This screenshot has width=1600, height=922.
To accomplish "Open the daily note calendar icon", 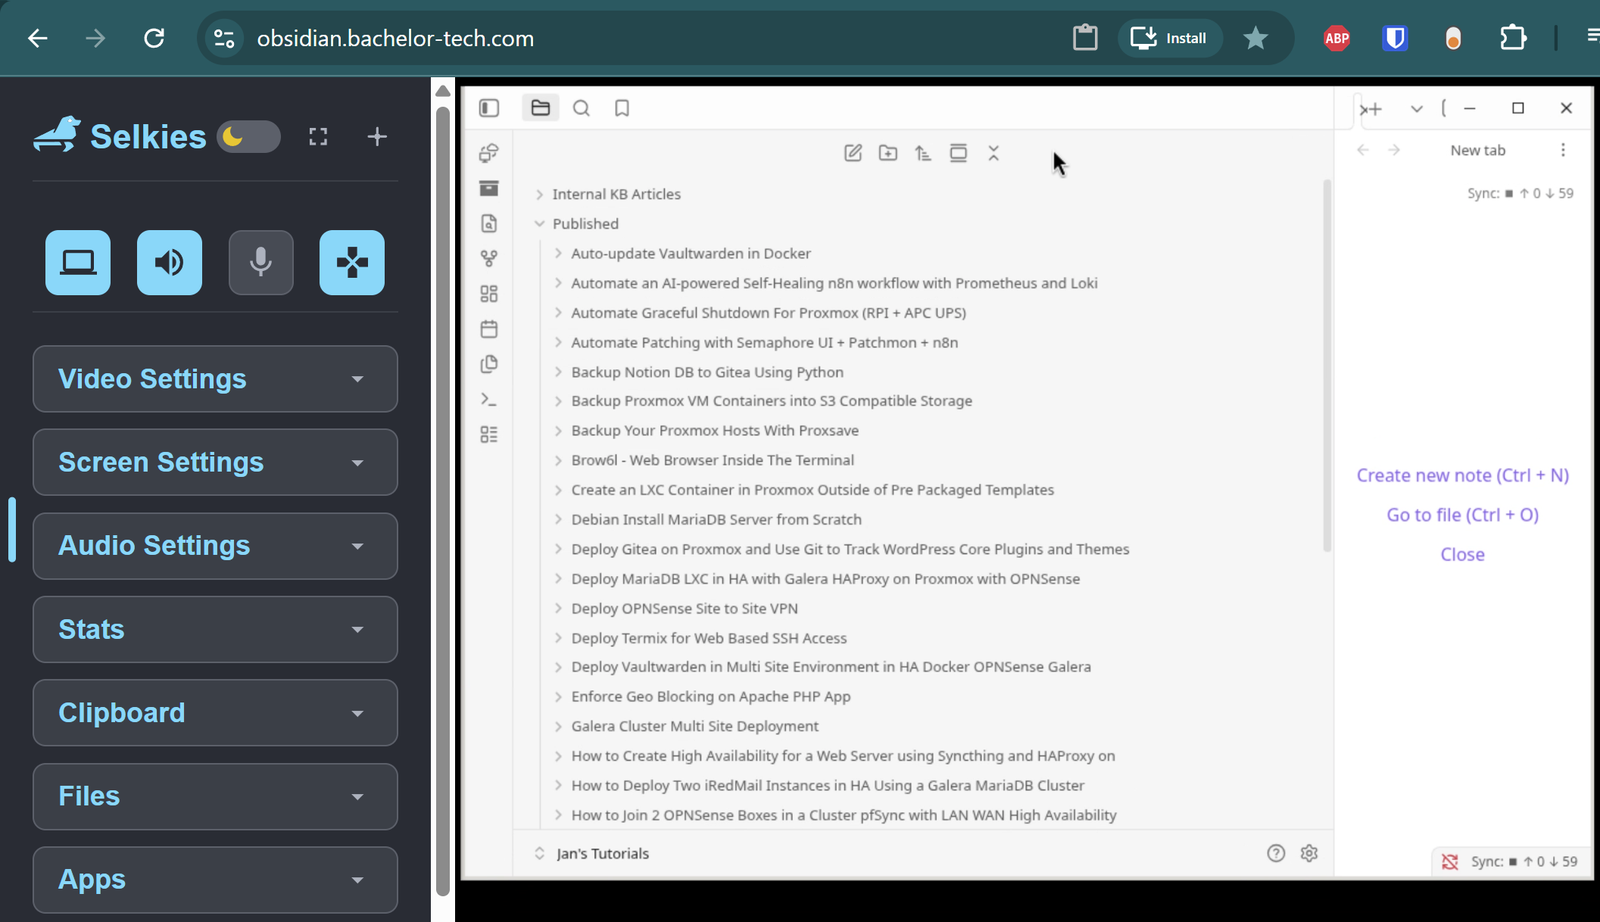I will [x=489, y=329].
